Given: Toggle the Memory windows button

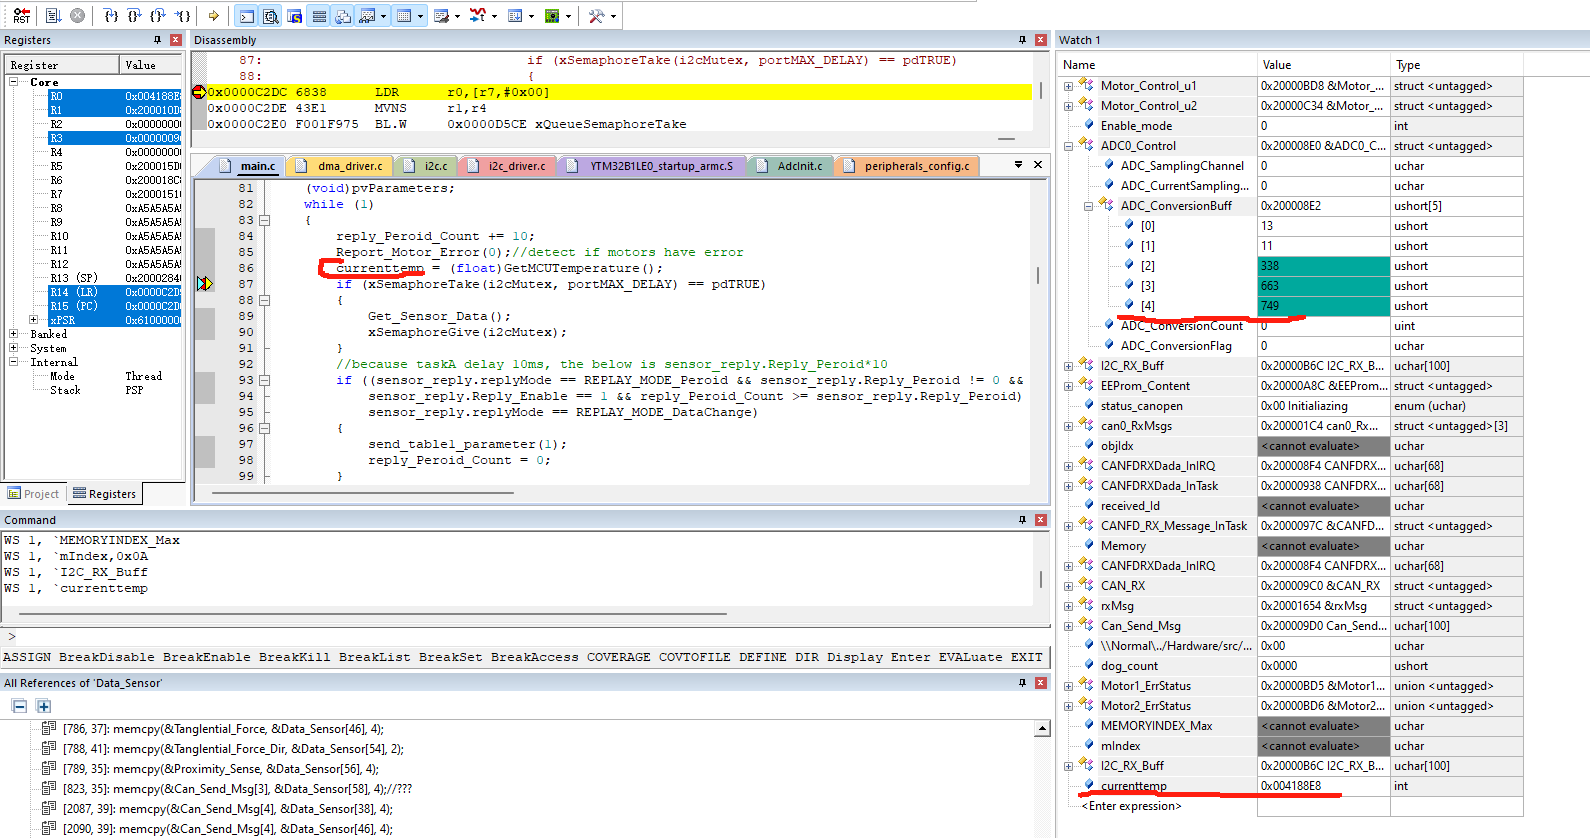Looking at the screenshot, I should [x=404, y=15].
